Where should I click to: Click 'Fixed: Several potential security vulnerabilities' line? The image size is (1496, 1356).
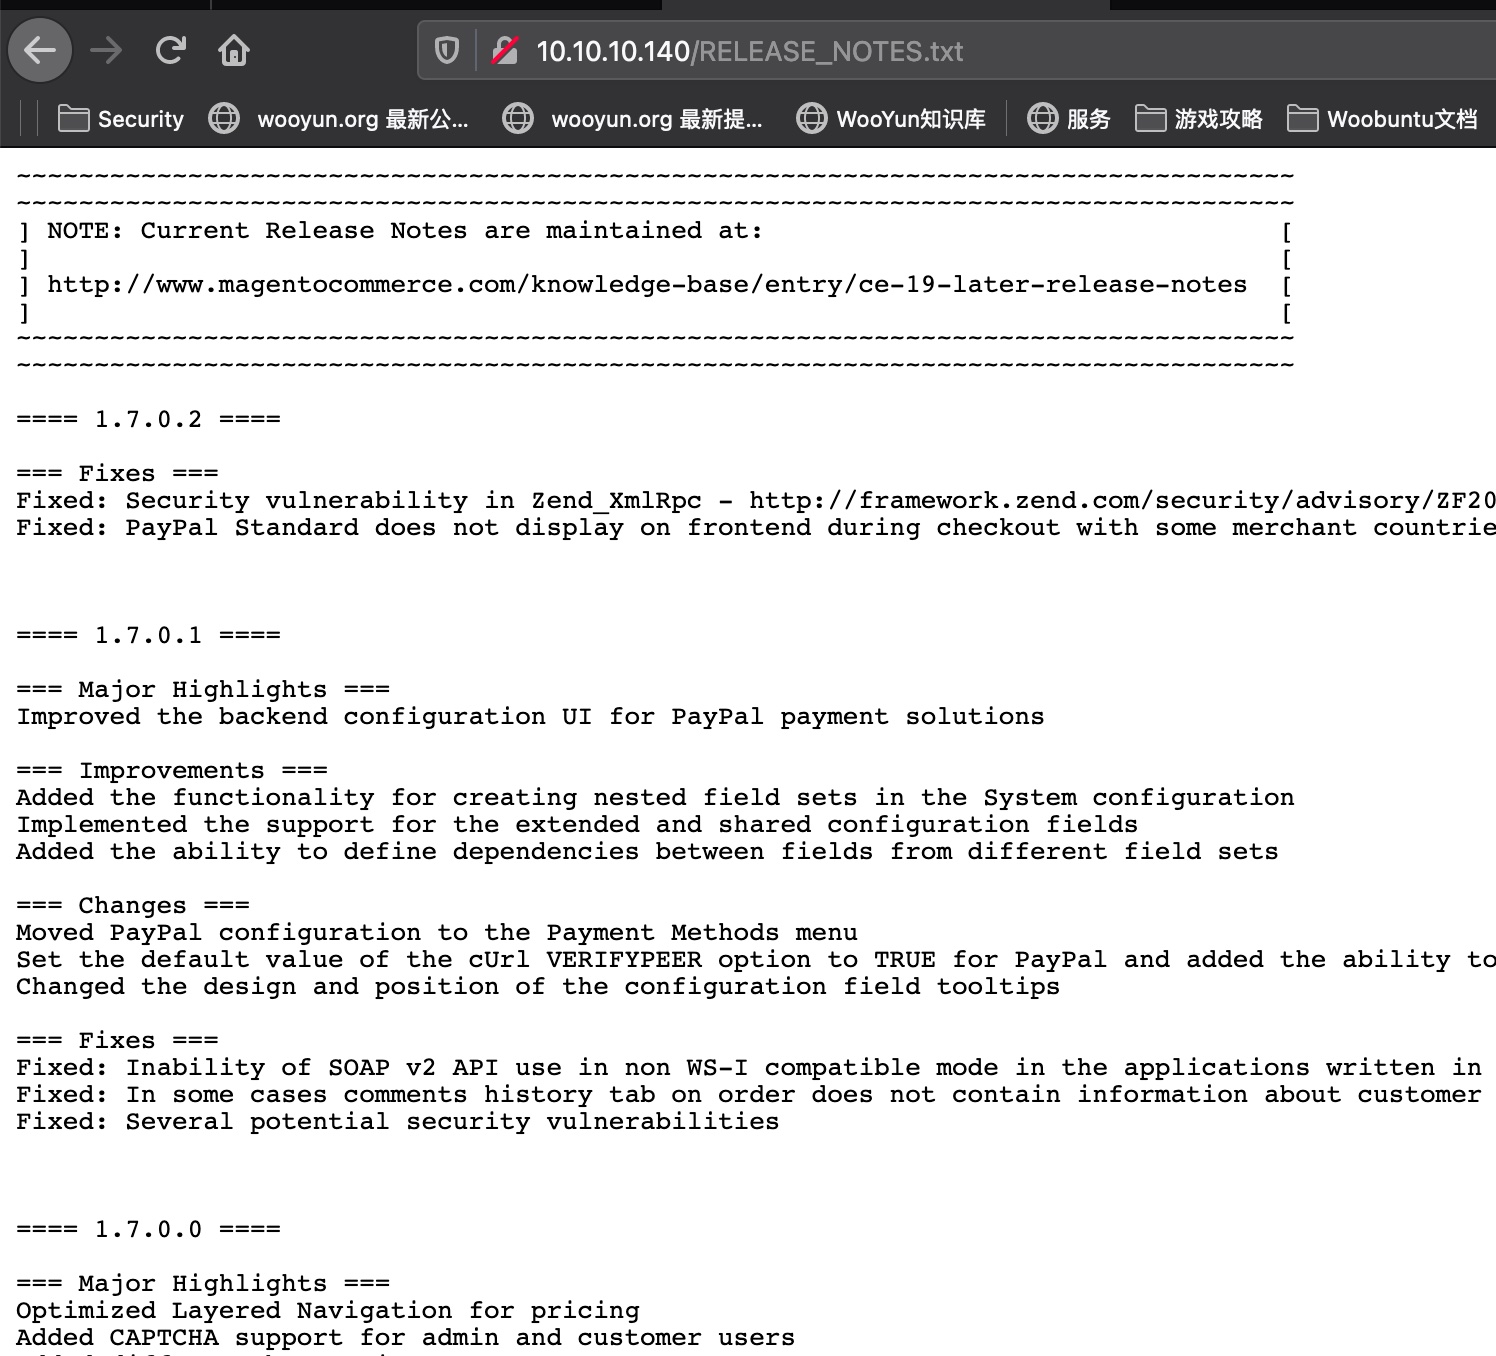point(398,1122)
